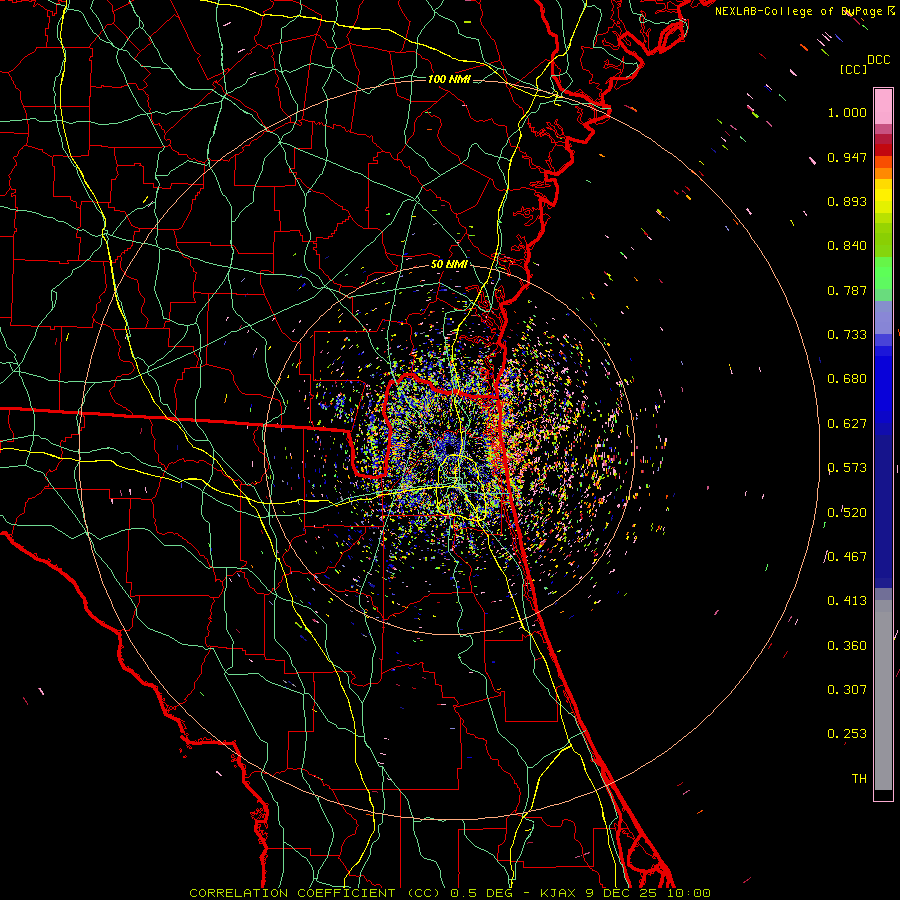Image resolution: width=900 pixels, height=900 pixels.
Task: Click the TH threshold label
Action: click(859, 779)
